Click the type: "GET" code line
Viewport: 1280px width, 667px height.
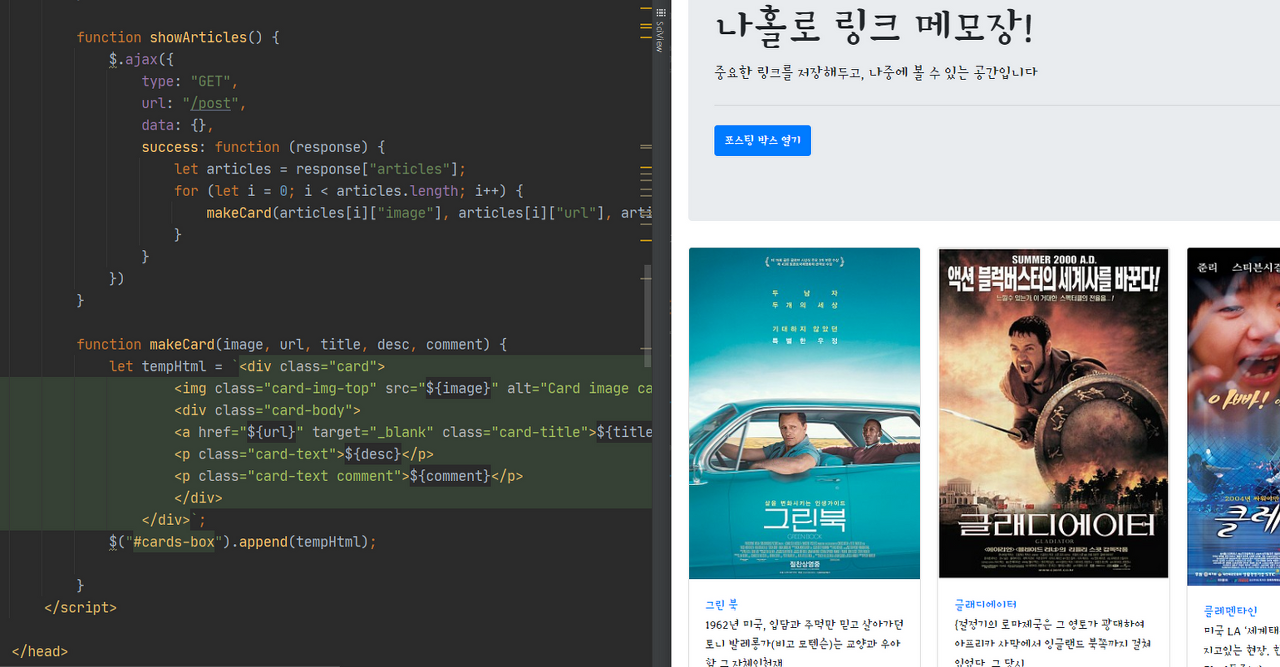click(x=190, y=81)
